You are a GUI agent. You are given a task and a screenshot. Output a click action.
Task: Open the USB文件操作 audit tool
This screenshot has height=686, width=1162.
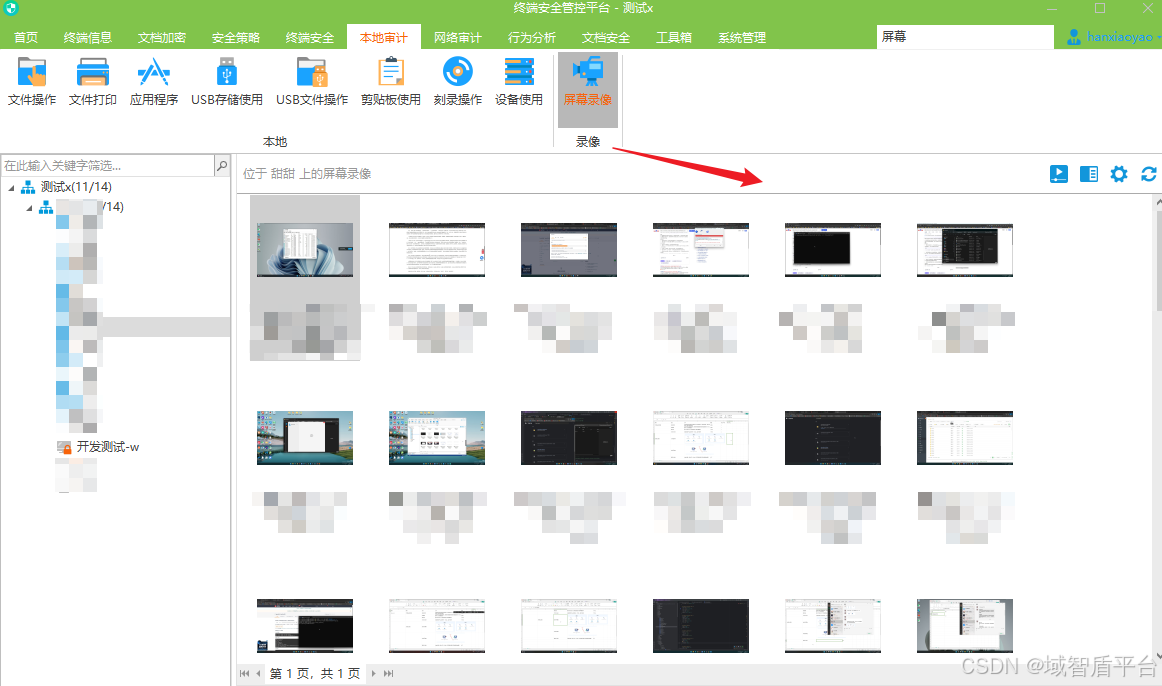312,81
